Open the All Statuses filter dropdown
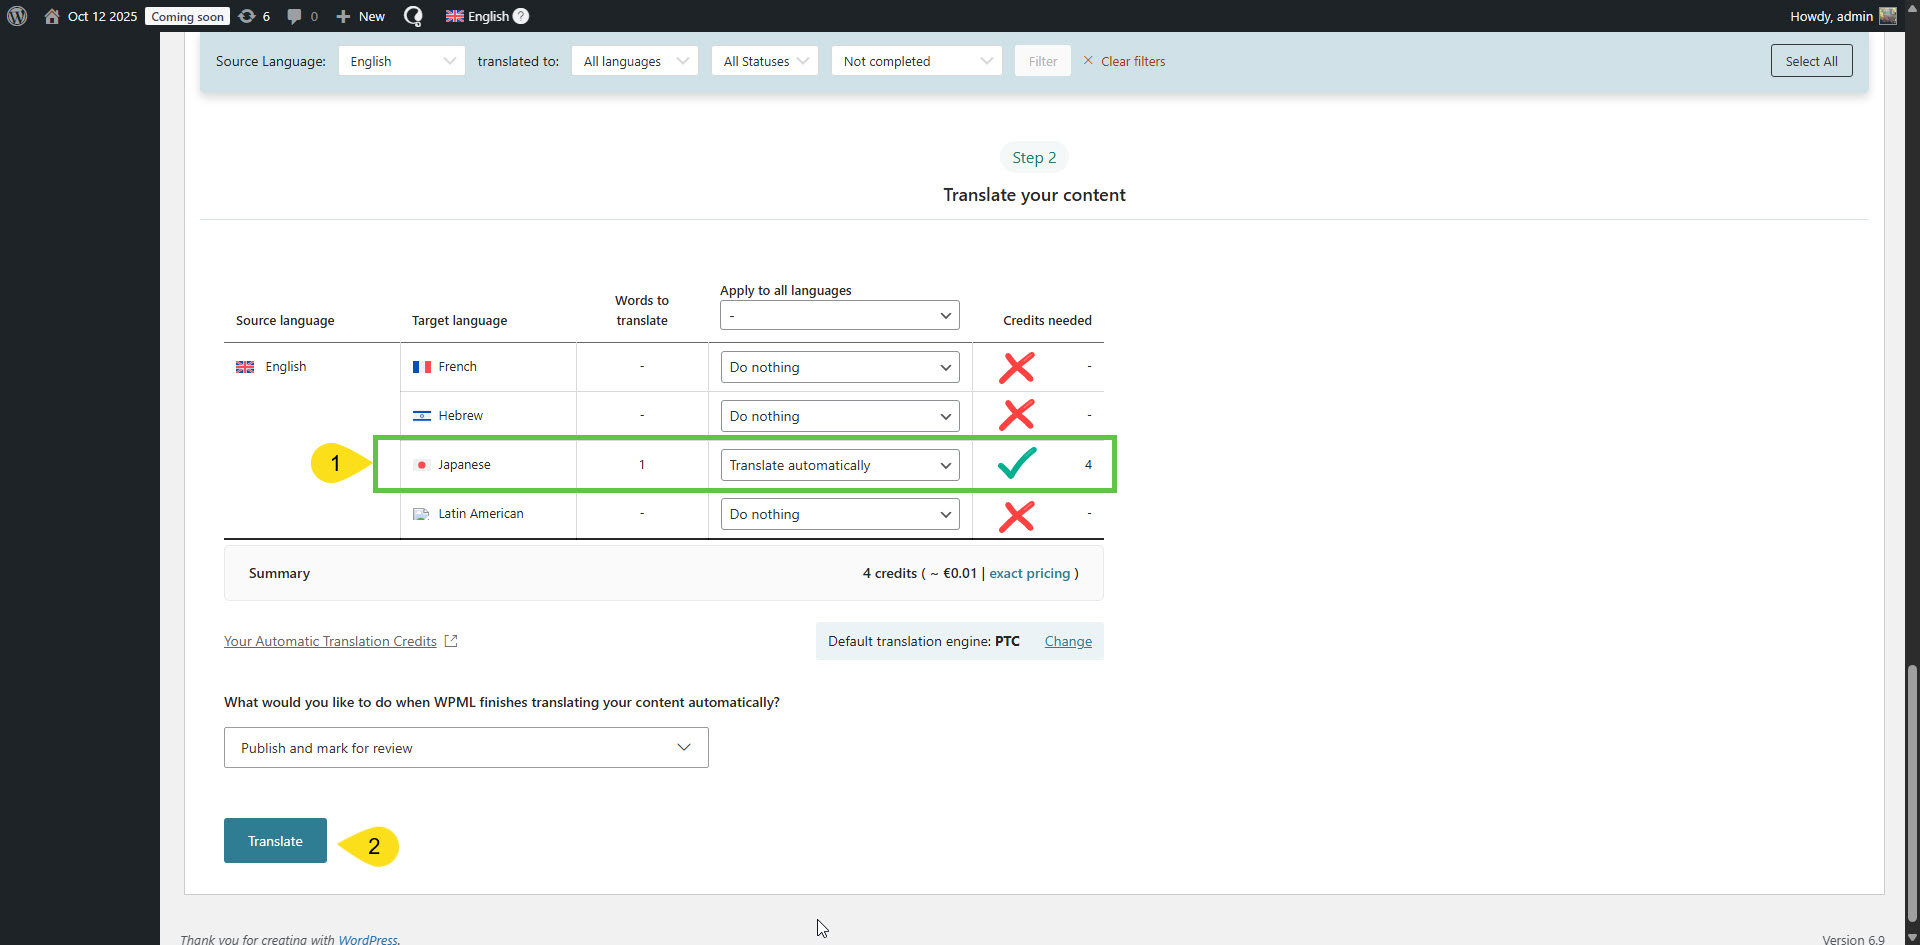The height and width of the screenshot is (945, 1920). click(x=765, y=61)
